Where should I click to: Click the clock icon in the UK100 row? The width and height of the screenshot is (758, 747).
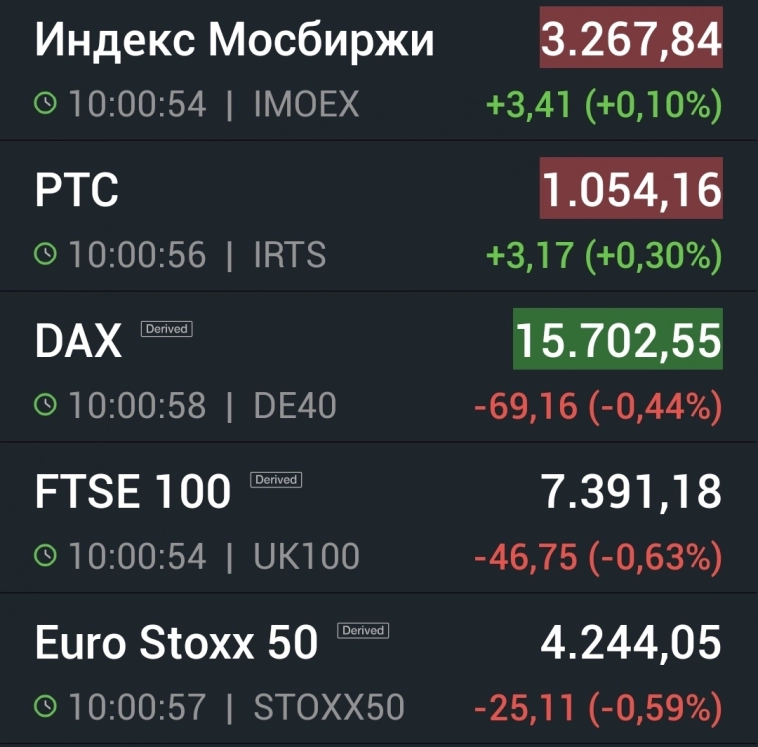46,556
